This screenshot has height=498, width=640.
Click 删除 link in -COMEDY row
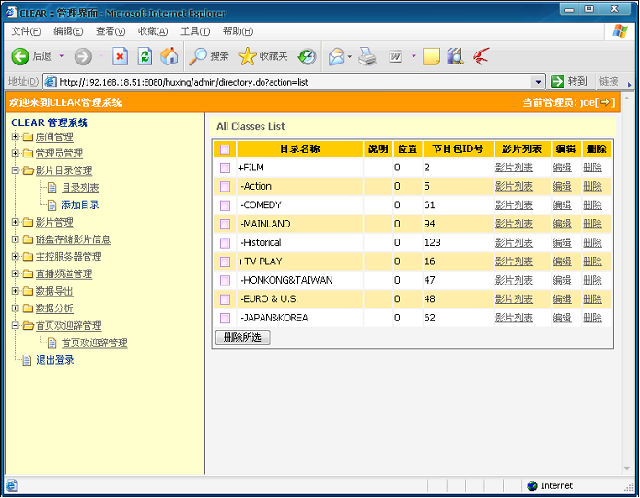coord(592,205)
